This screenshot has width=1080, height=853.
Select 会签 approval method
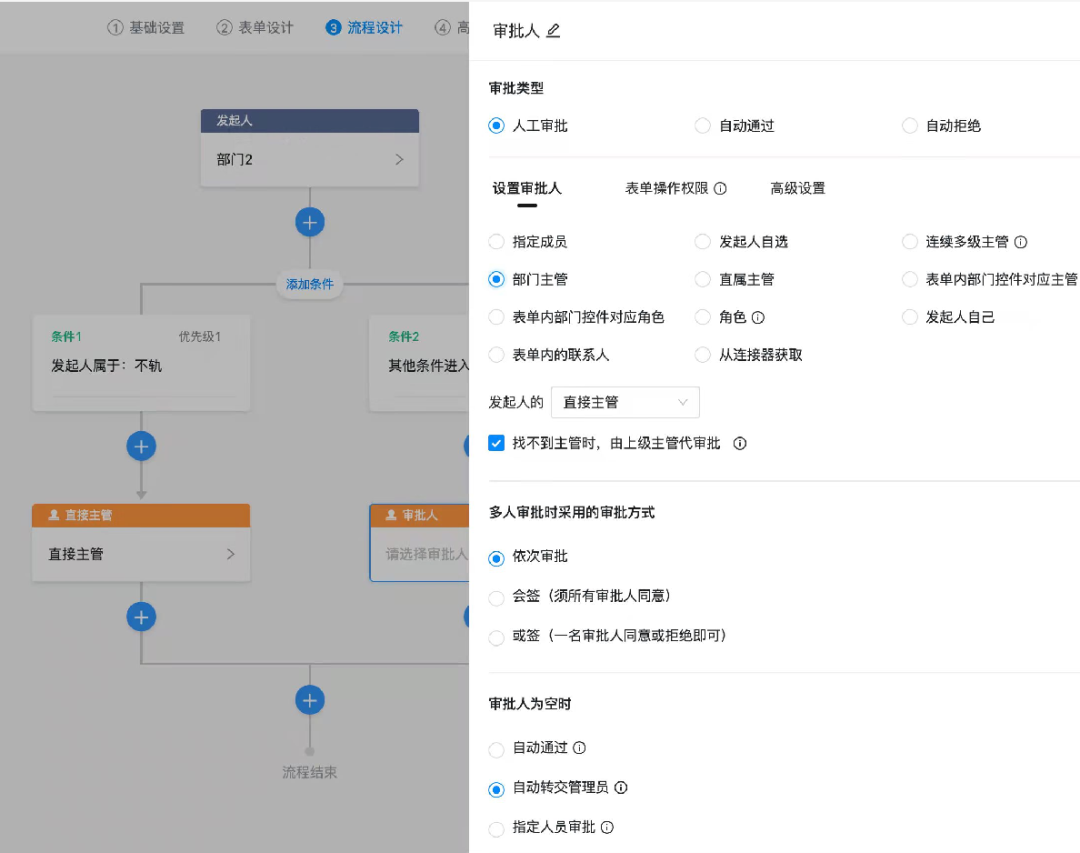click(496, 598)
